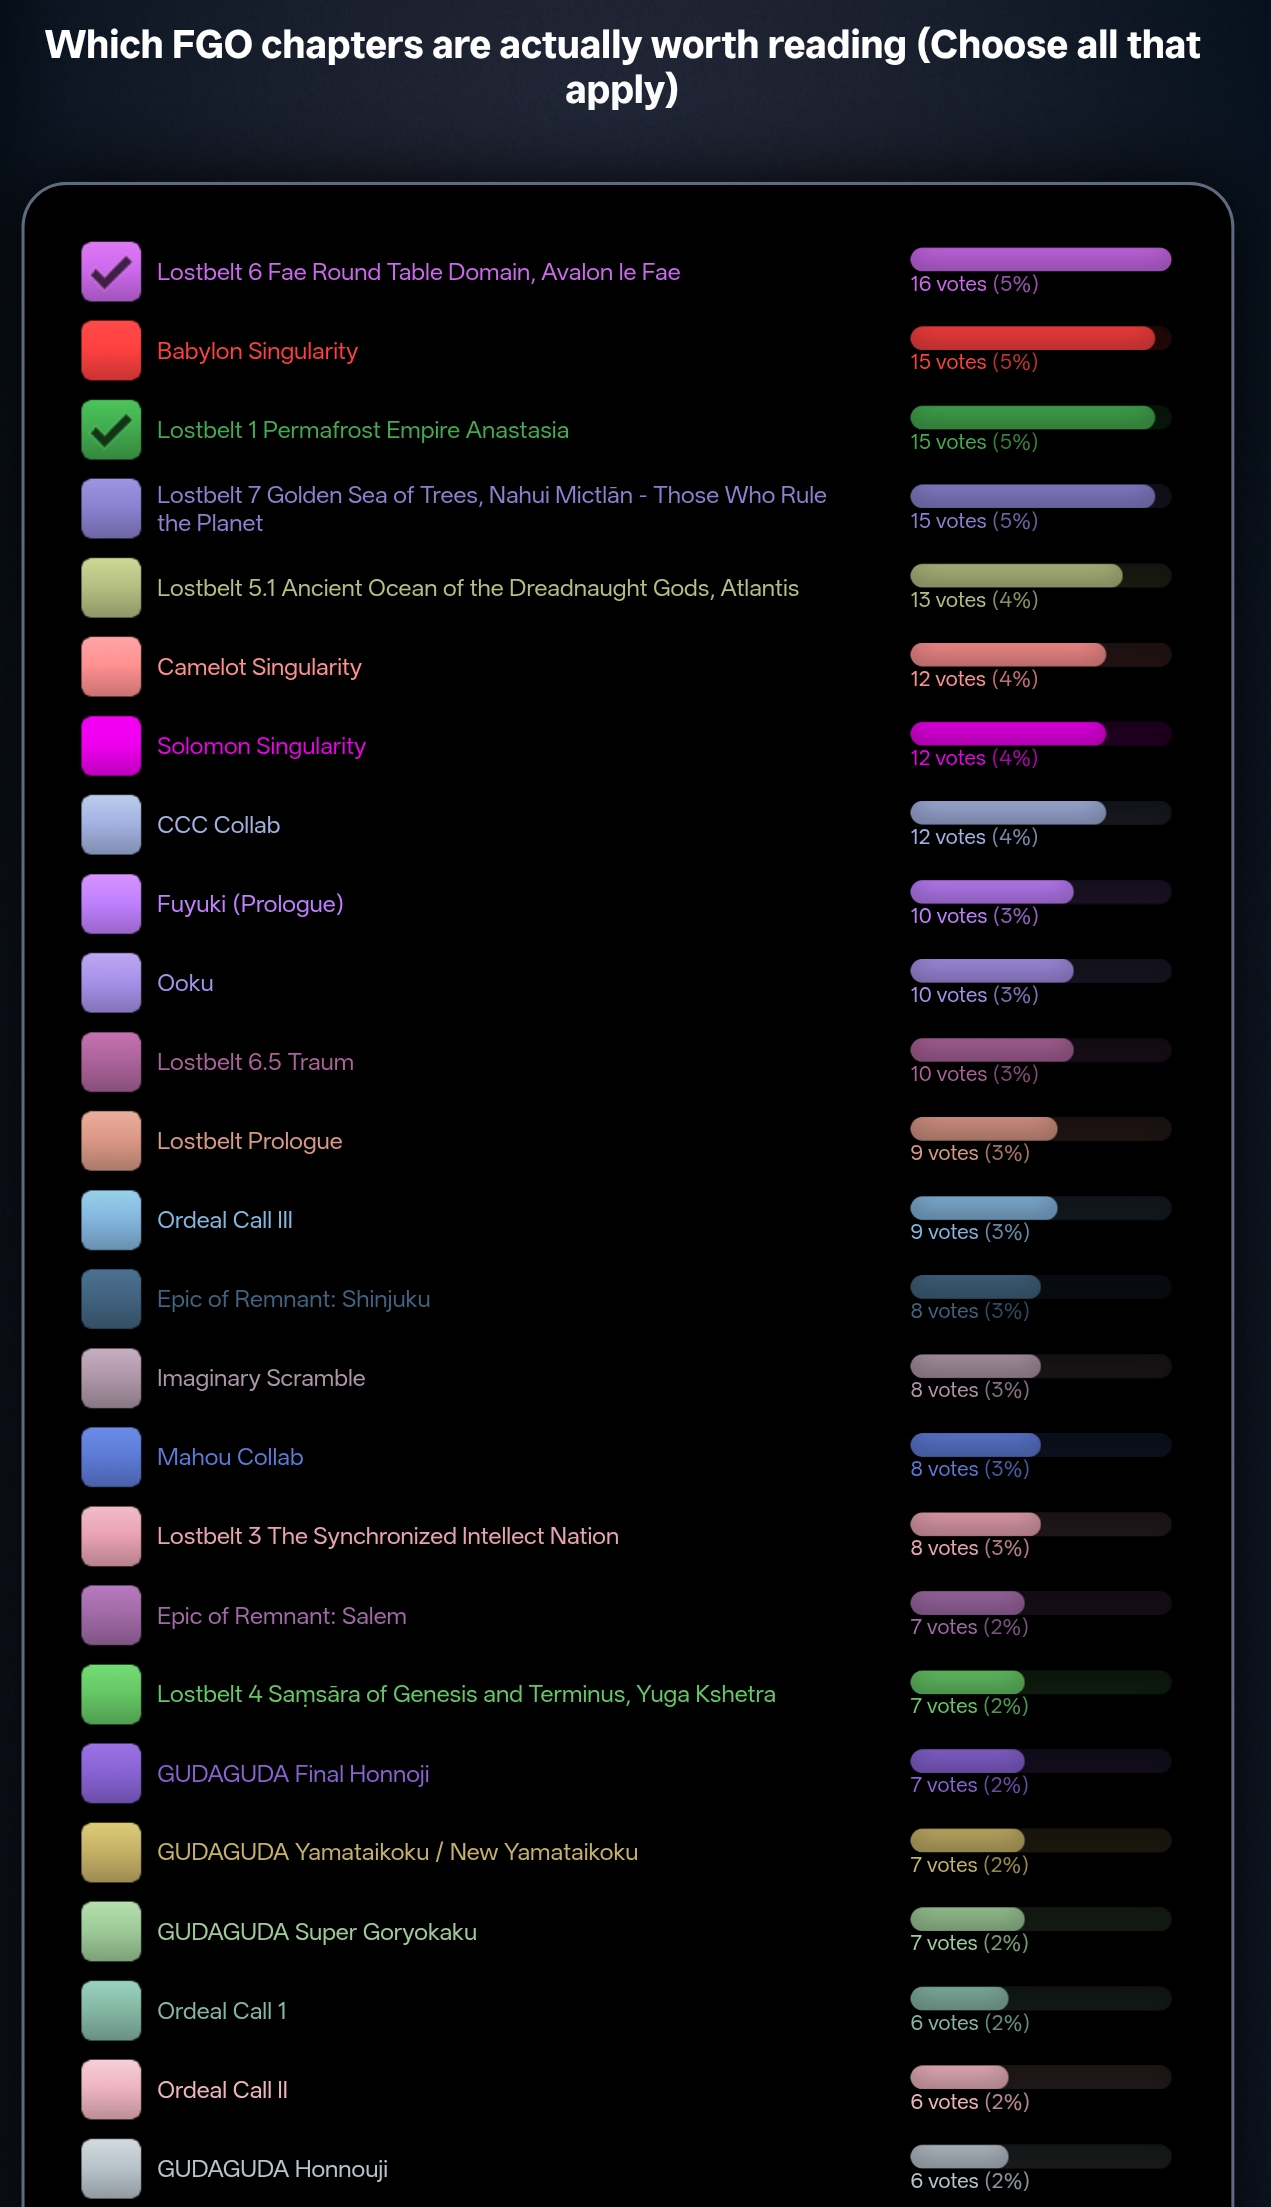
Task: Click 'Epic of Remnant: Shinjuku' label
Action: [293, 1299]
